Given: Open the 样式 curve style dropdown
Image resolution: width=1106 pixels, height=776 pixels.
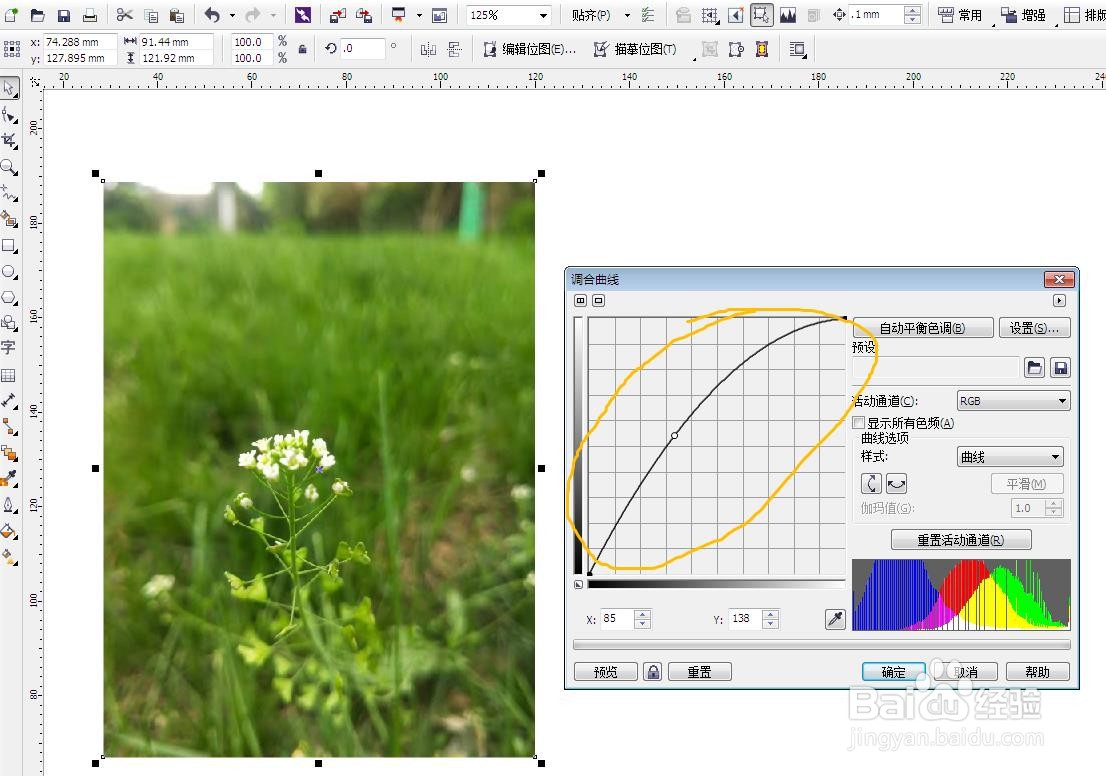Looking at the screenshot, I should pyautogui.click(x=1009, y=456).
